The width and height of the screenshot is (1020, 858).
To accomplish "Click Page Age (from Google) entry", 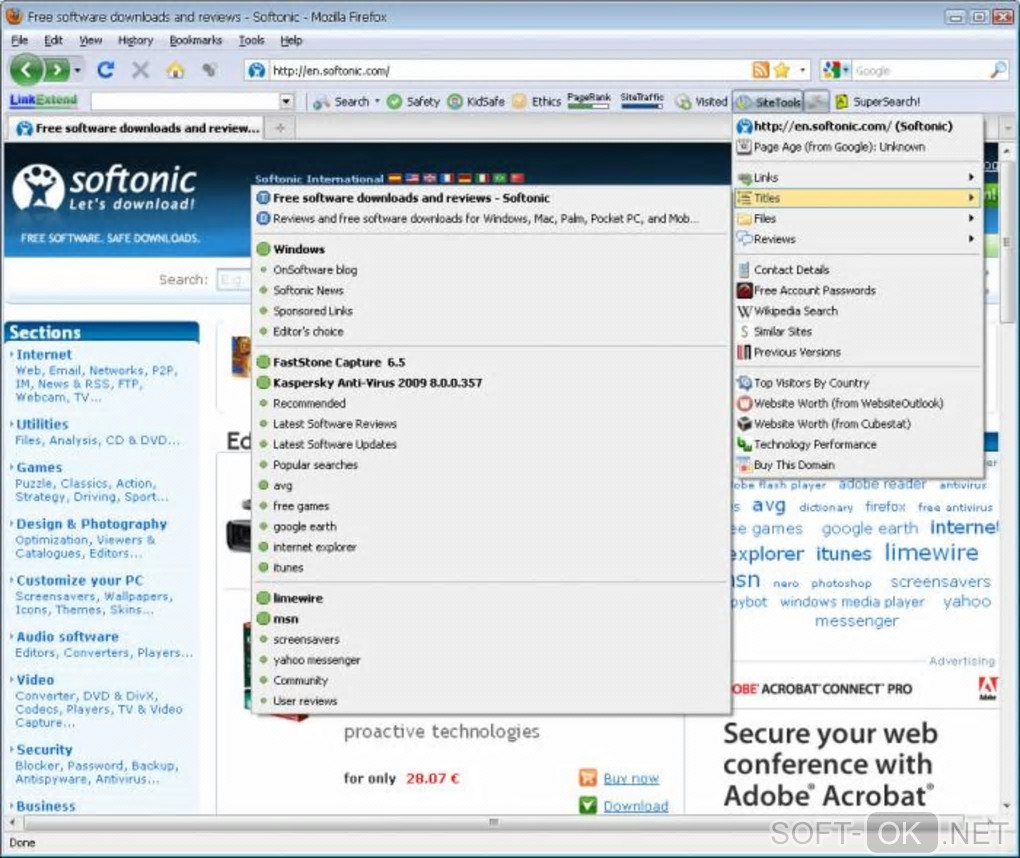I will click(857, 147).
